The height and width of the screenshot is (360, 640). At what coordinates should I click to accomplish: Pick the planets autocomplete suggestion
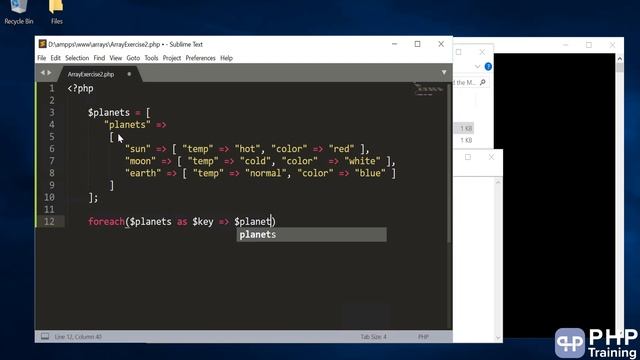(x=311, y=235)
